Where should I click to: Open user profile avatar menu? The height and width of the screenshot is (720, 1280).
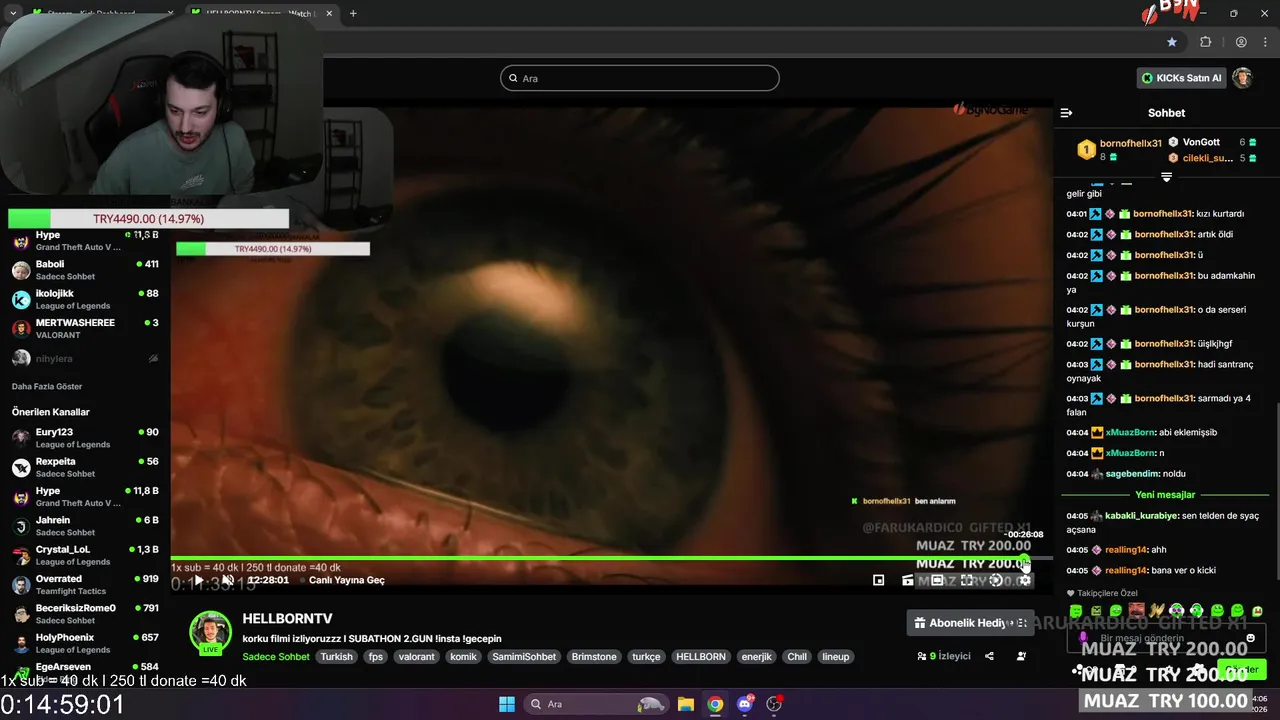1243,78
